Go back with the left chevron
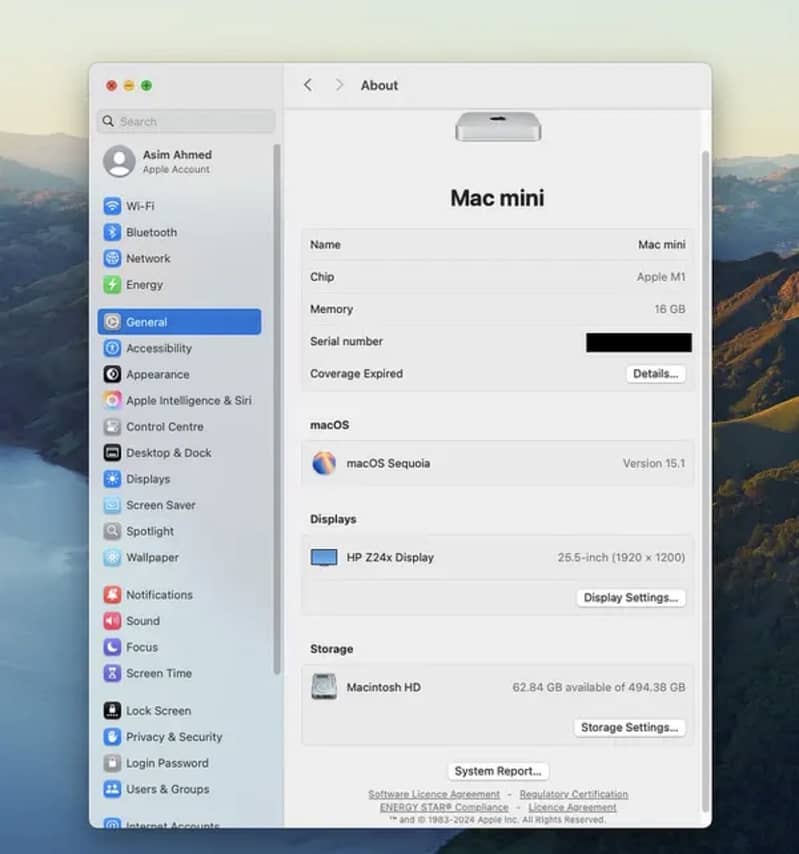This screenshot has height=854, width=799. pyautogui.click(x=308, y=85)
